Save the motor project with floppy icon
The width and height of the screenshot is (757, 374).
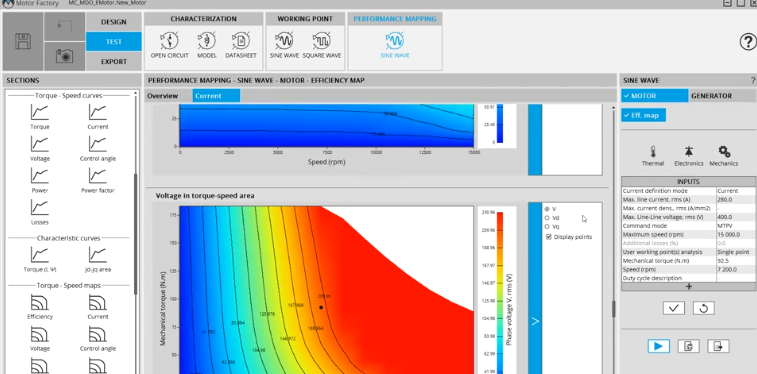click(x=23, y=42)
